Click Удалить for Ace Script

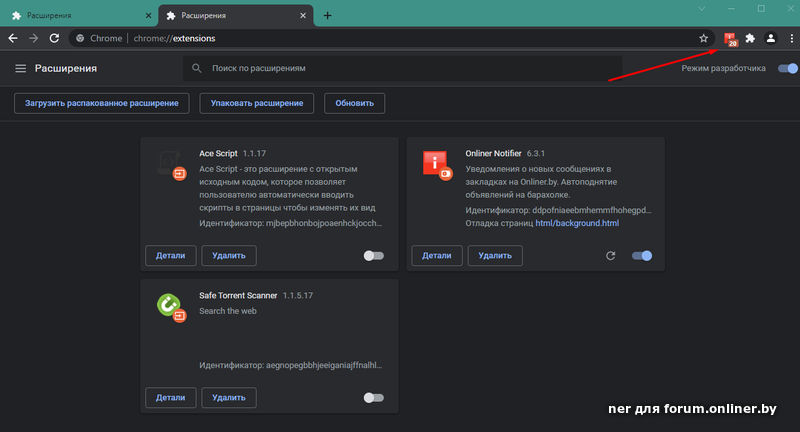(x=229, y=256)
